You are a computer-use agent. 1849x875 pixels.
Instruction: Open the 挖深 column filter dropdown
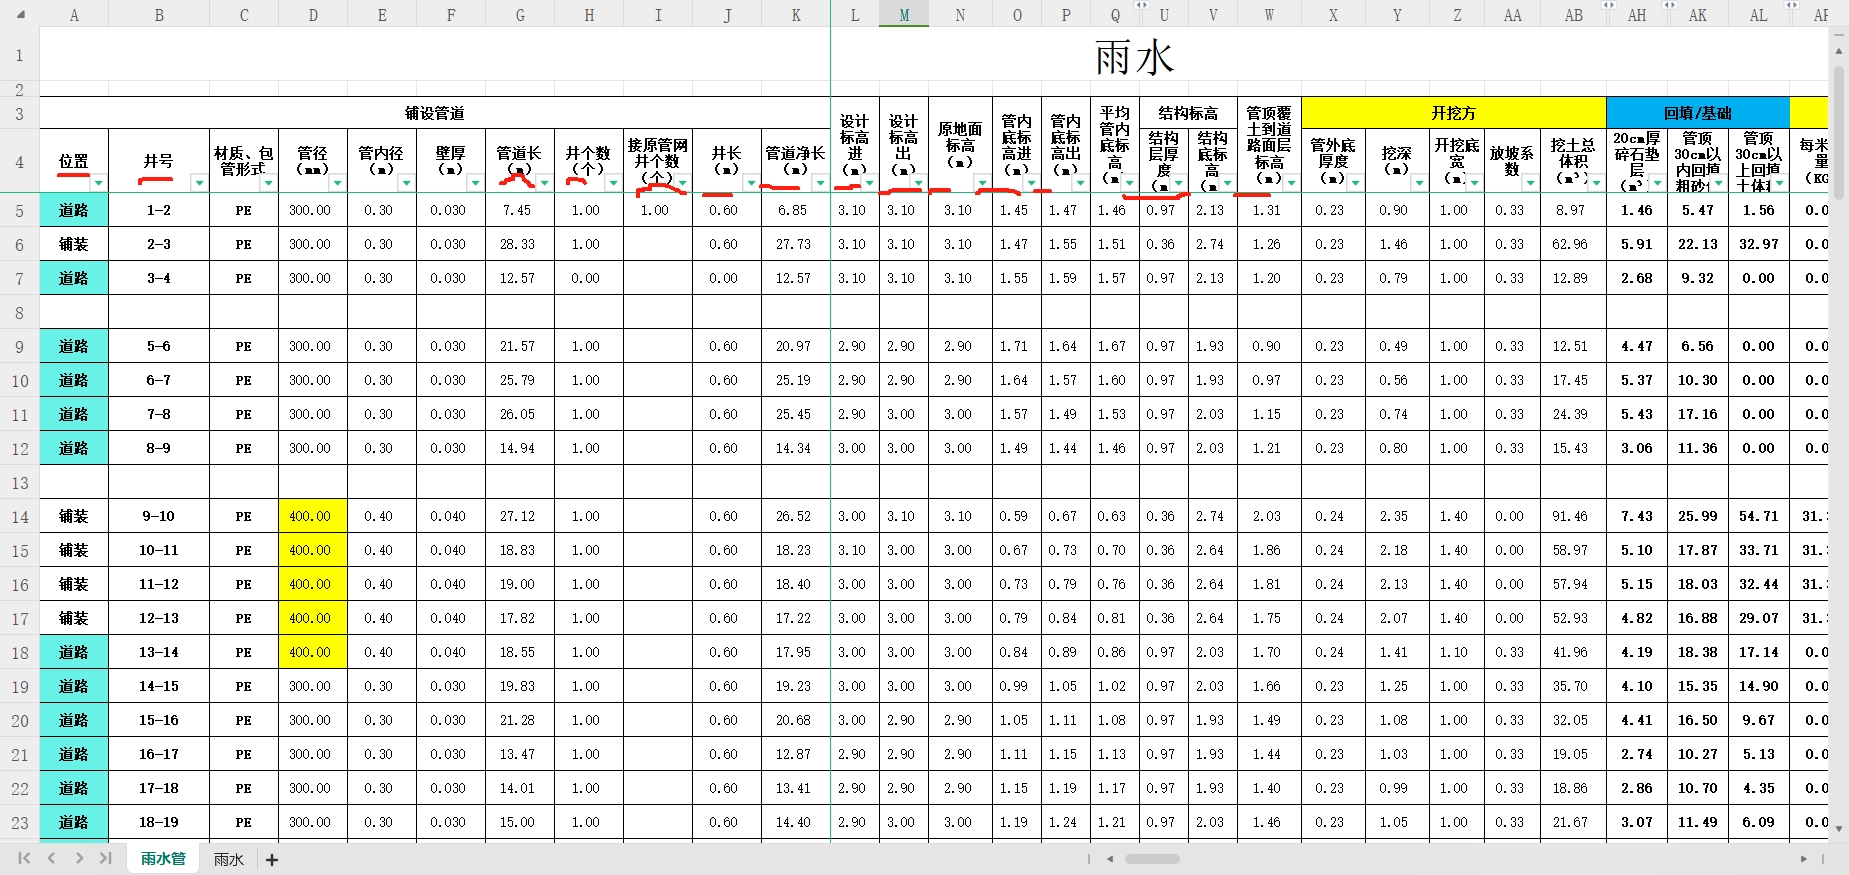click(1419, 182)
